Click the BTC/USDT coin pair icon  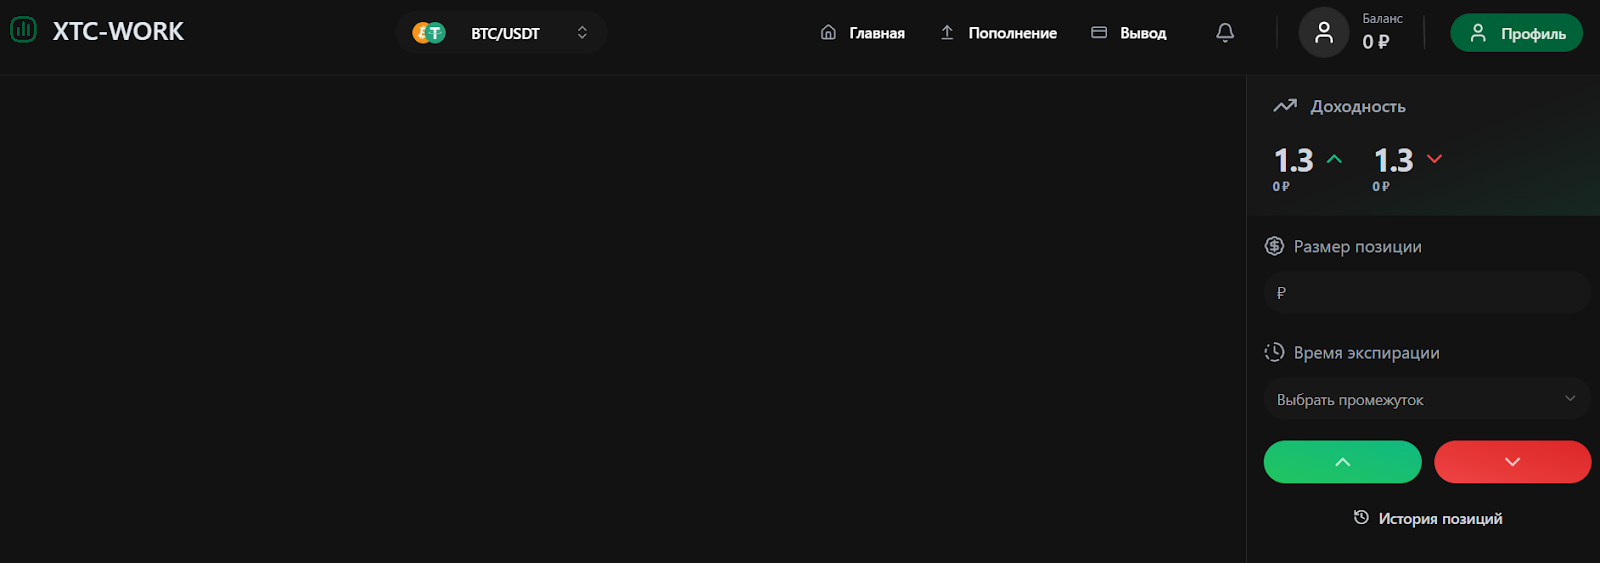[x=429, y=33]
